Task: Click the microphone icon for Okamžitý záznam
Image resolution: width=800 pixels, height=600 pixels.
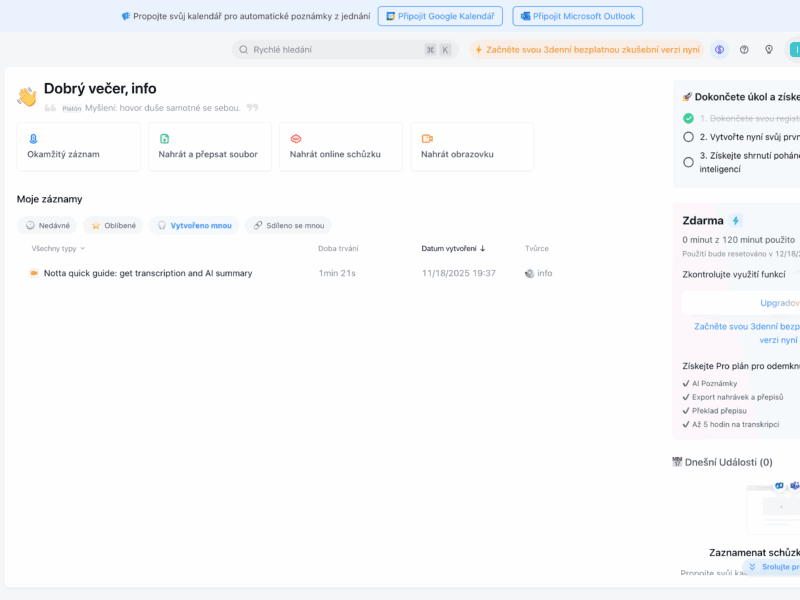Action: 33,138
